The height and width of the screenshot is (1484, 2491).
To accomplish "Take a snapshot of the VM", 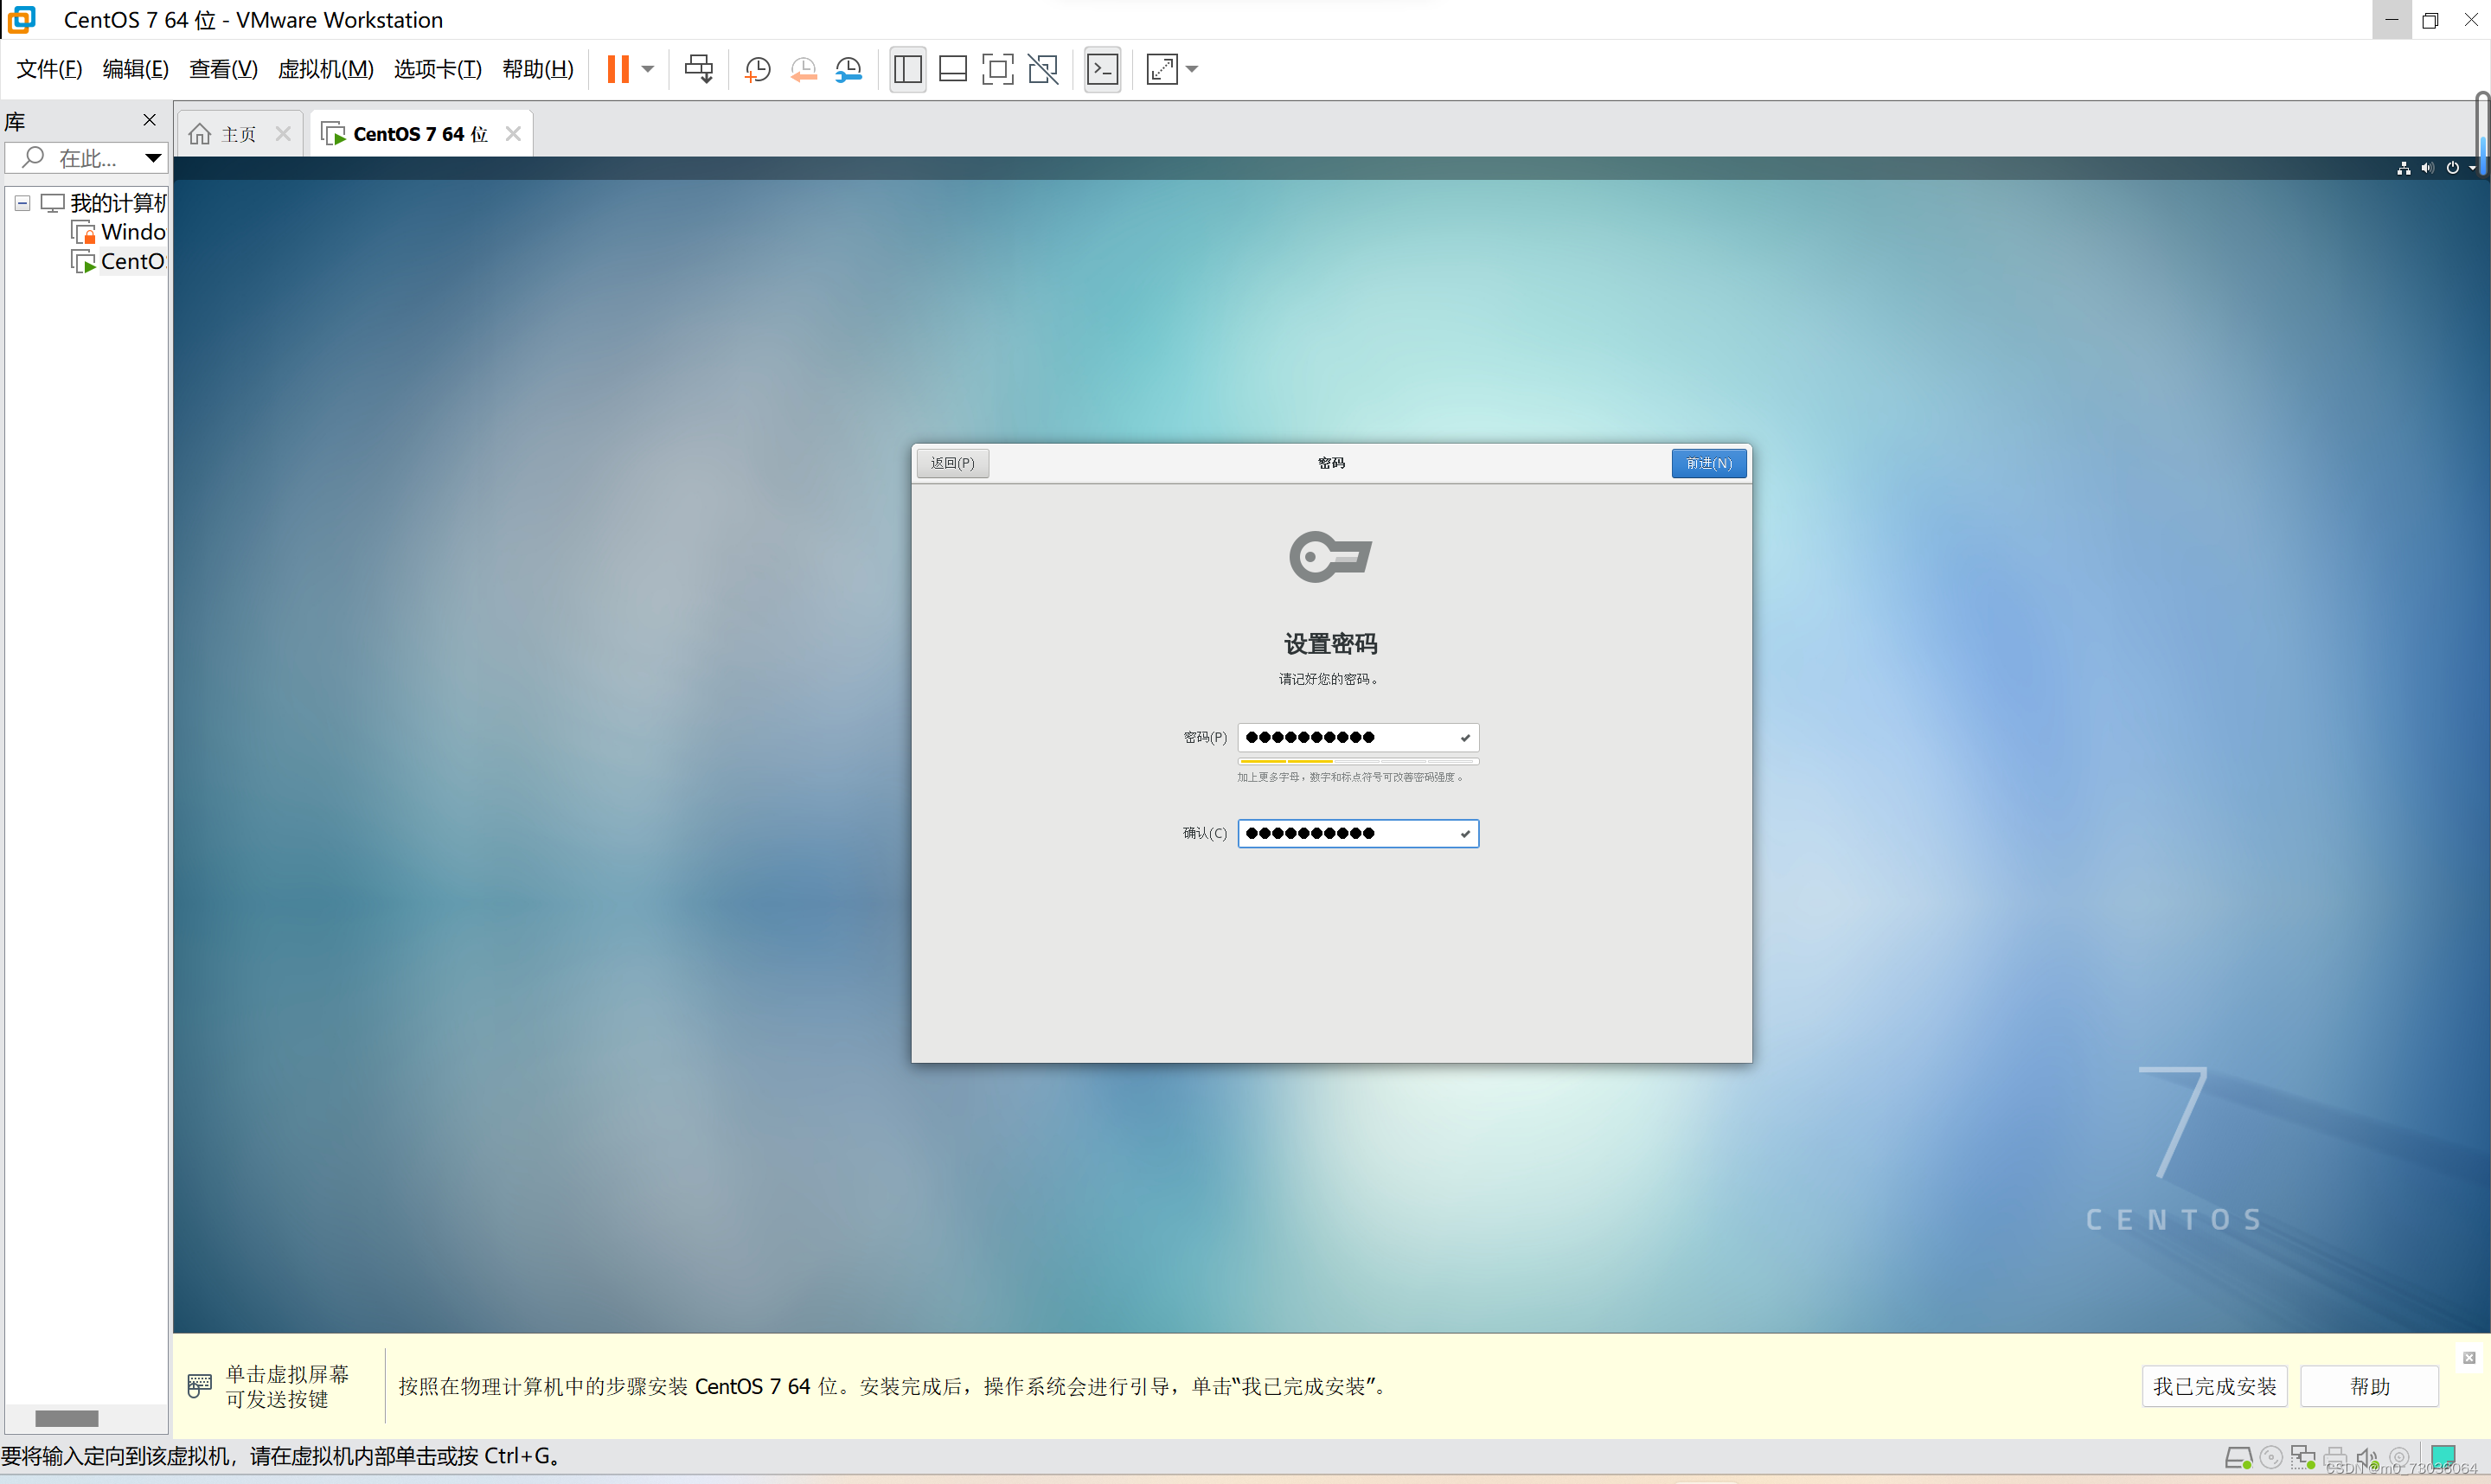I will 758,69.
